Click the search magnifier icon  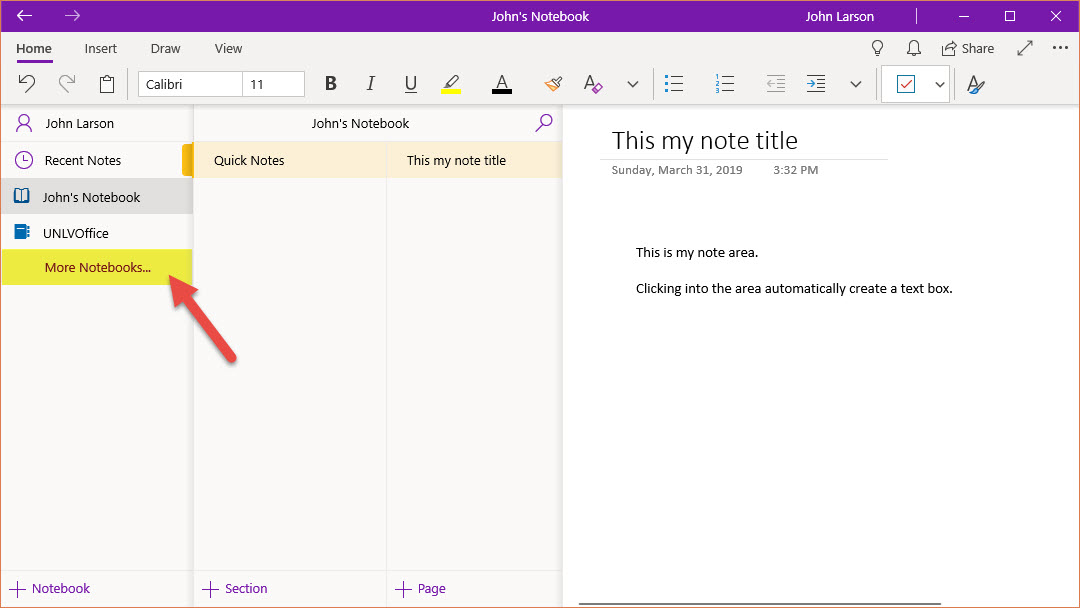click(544, 123)
